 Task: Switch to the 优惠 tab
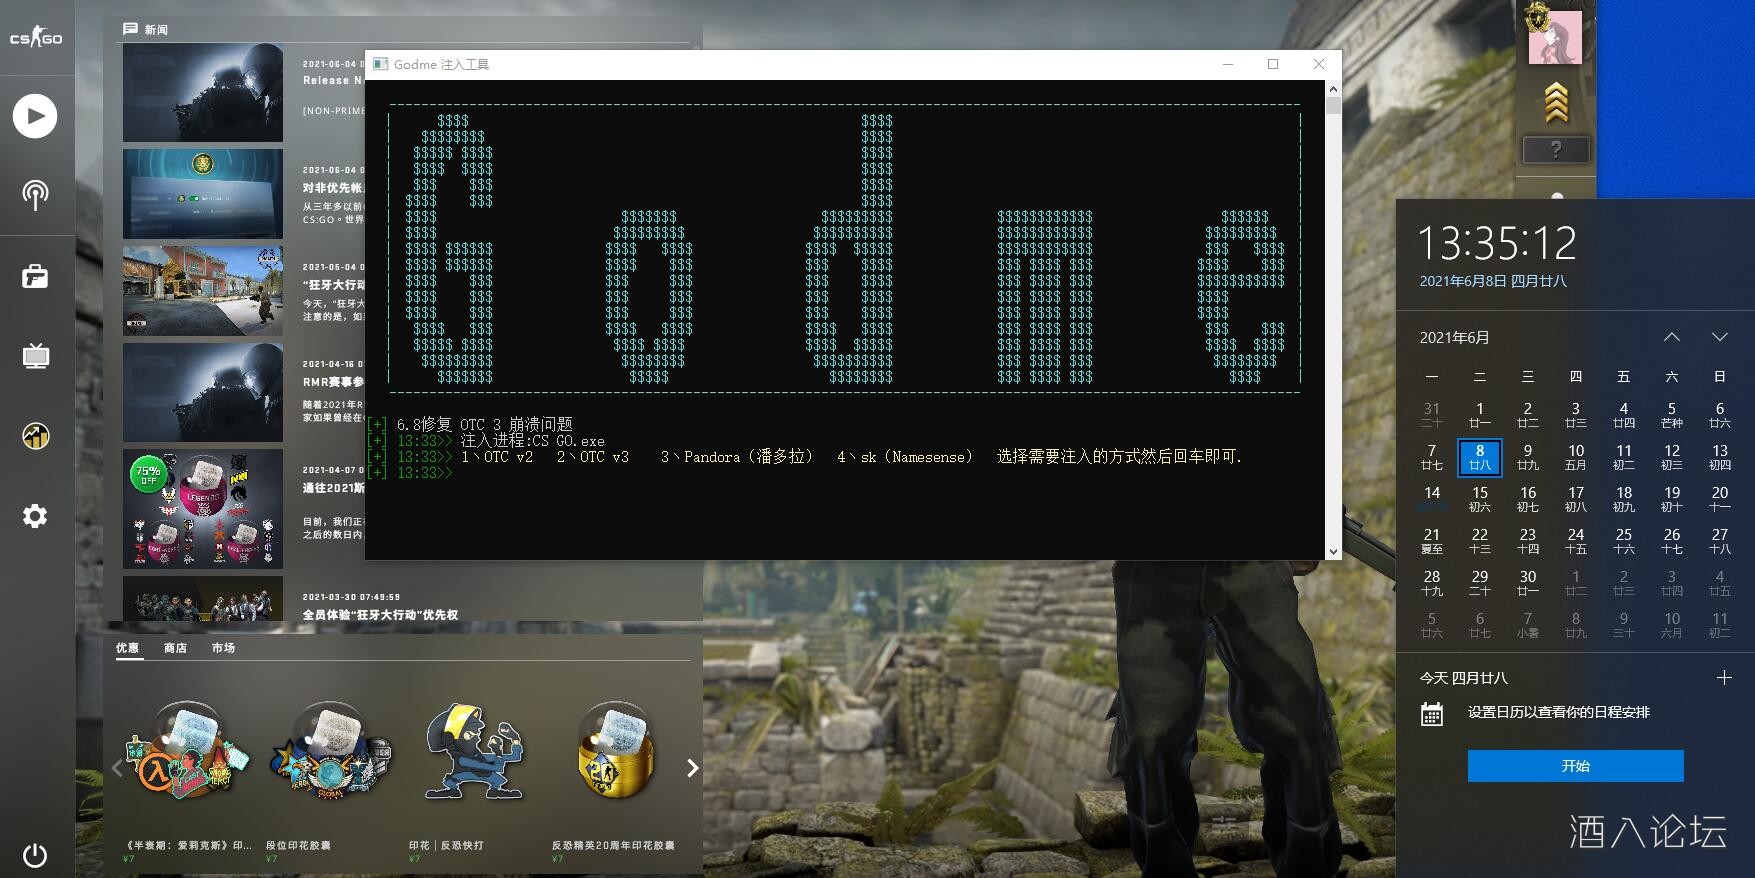click(x=128, y=648)
